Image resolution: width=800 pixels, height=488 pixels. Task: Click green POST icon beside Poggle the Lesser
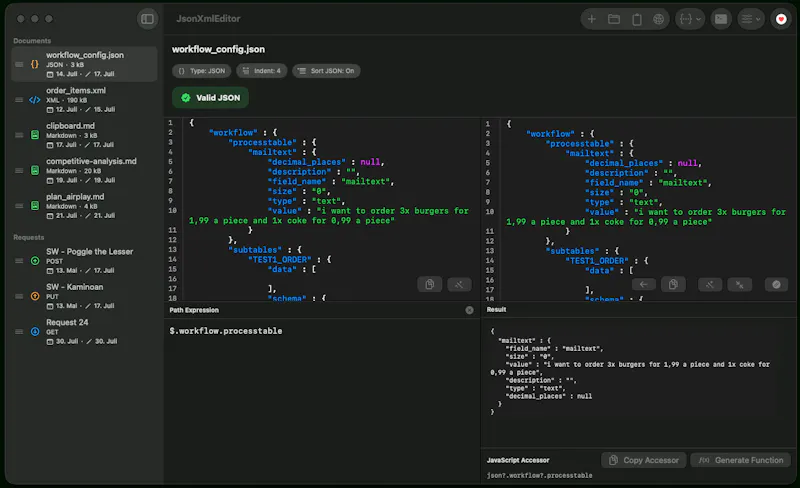[35, 261]
